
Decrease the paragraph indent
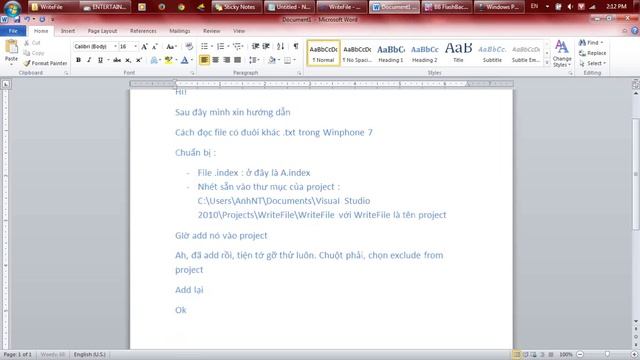(x=255, y=47)
